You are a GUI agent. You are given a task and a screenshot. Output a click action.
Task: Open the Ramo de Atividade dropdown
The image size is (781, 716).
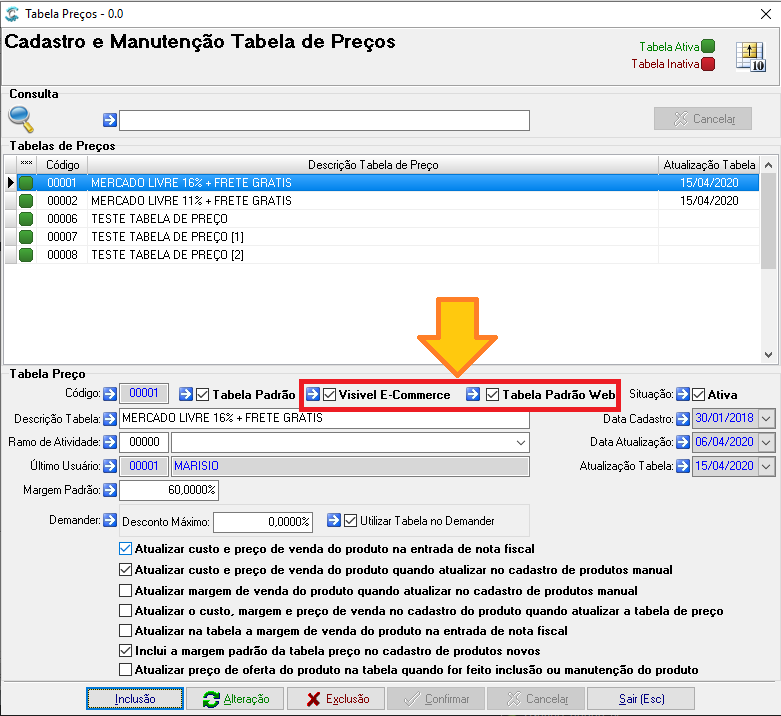click(x=521, y=443)
